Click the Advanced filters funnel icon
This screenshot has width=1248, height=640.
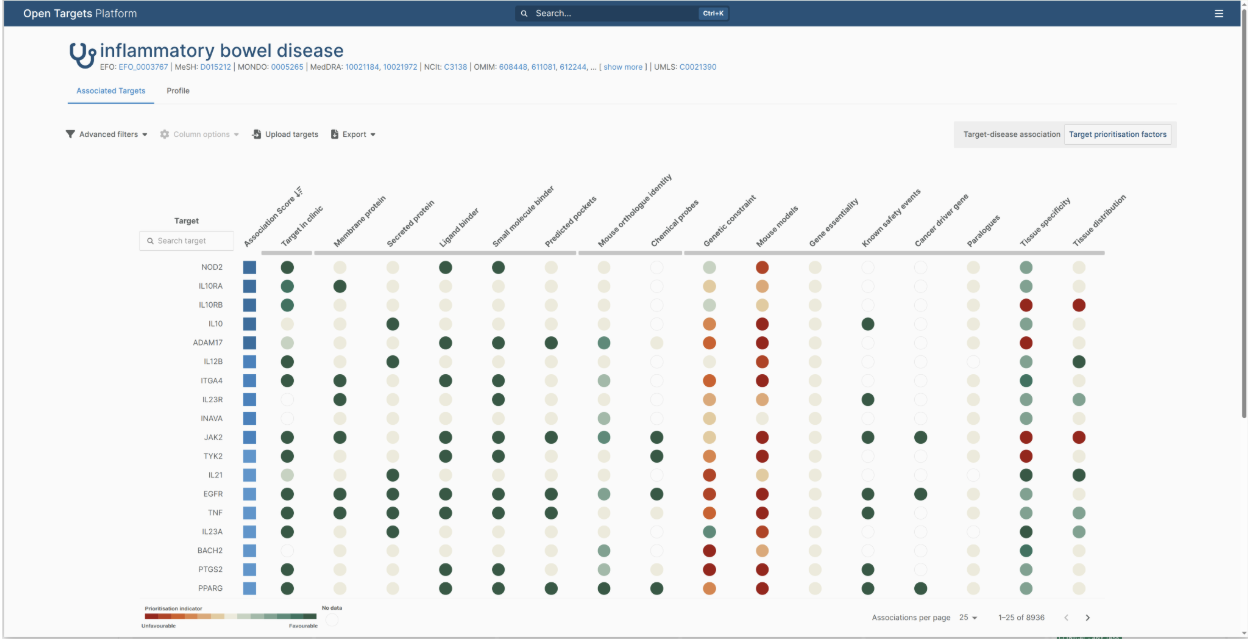pyautogui.click(x=70, y=134)
